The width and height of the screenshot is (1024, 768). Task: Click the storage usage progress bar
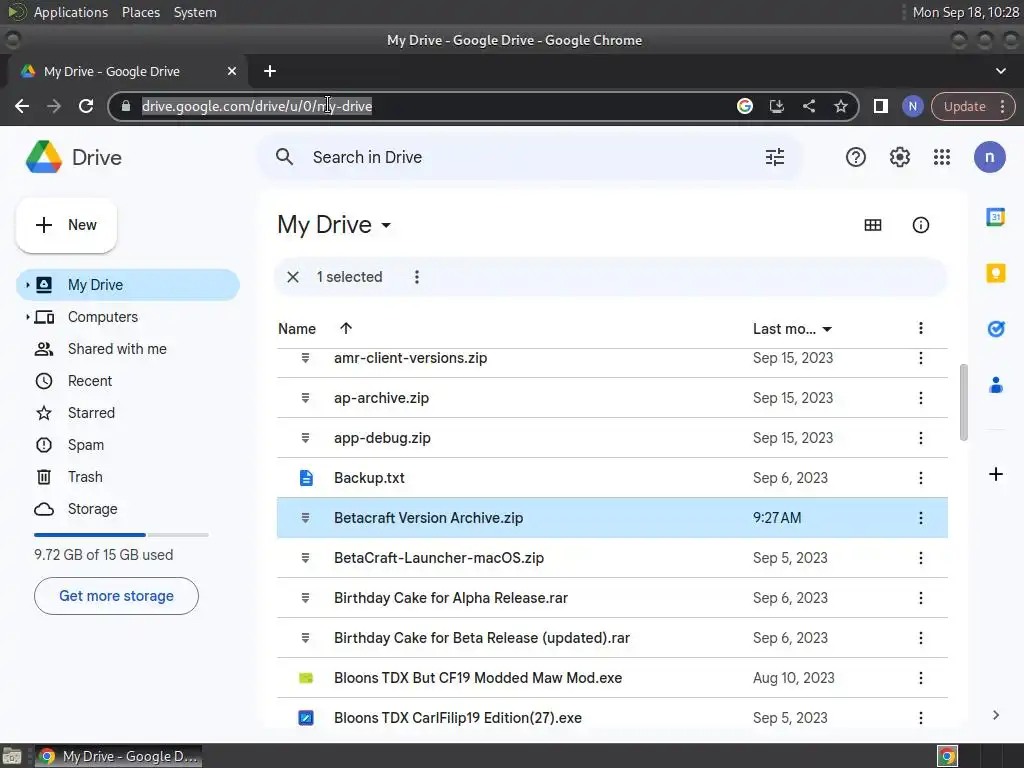tap(121, 535)
